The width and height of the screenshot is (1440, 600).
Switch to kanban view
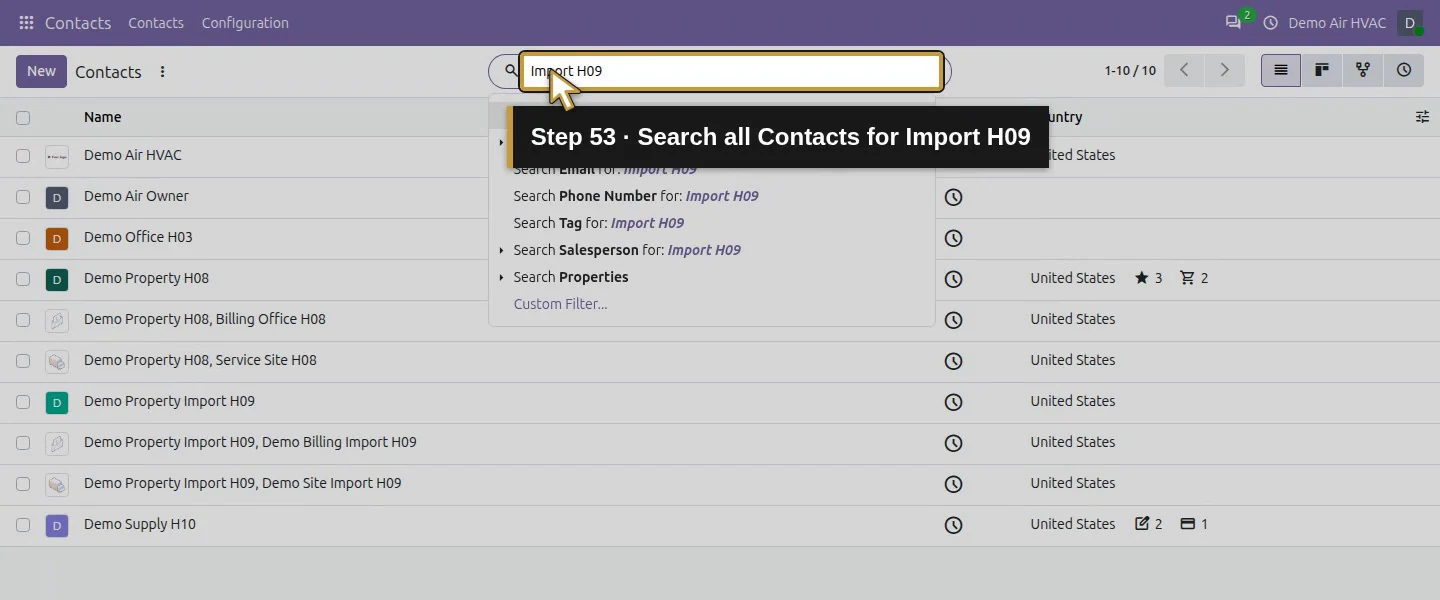pyautogui.click(x=1322, y=70)
